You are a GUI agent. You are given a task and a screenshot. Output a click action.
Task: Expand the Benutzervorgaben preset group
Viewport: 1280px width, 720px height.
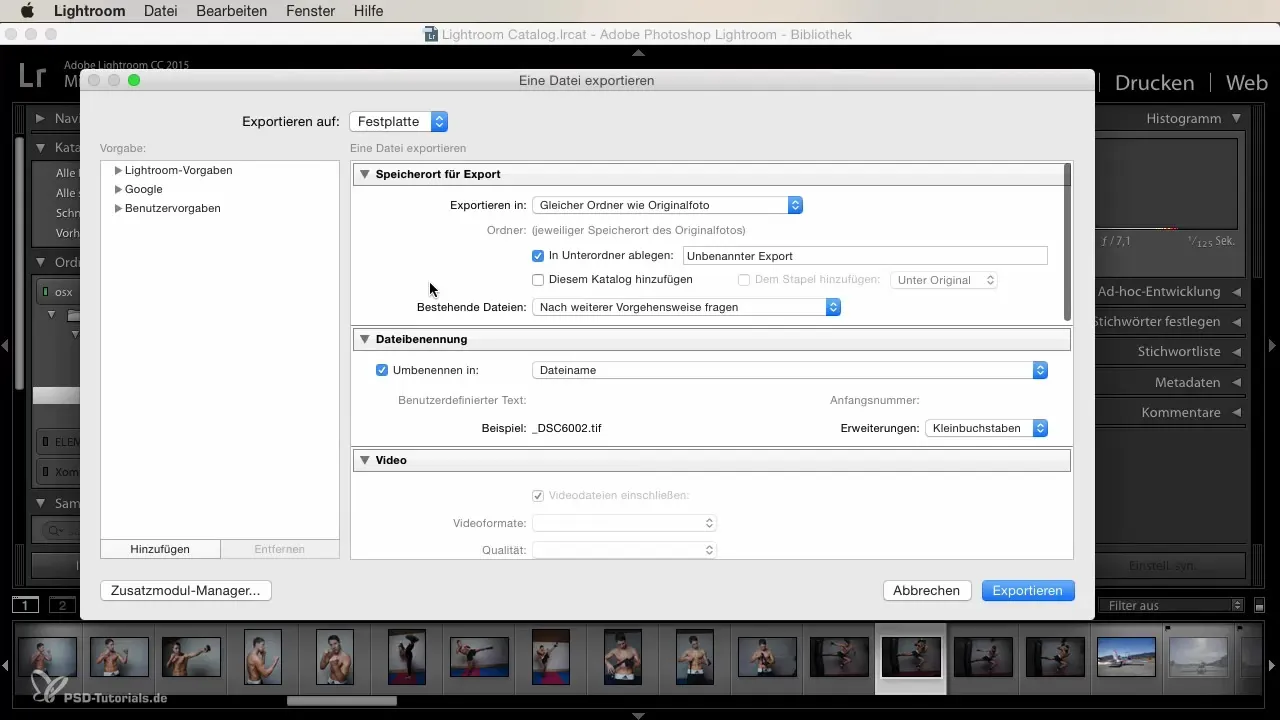[118, 209]
